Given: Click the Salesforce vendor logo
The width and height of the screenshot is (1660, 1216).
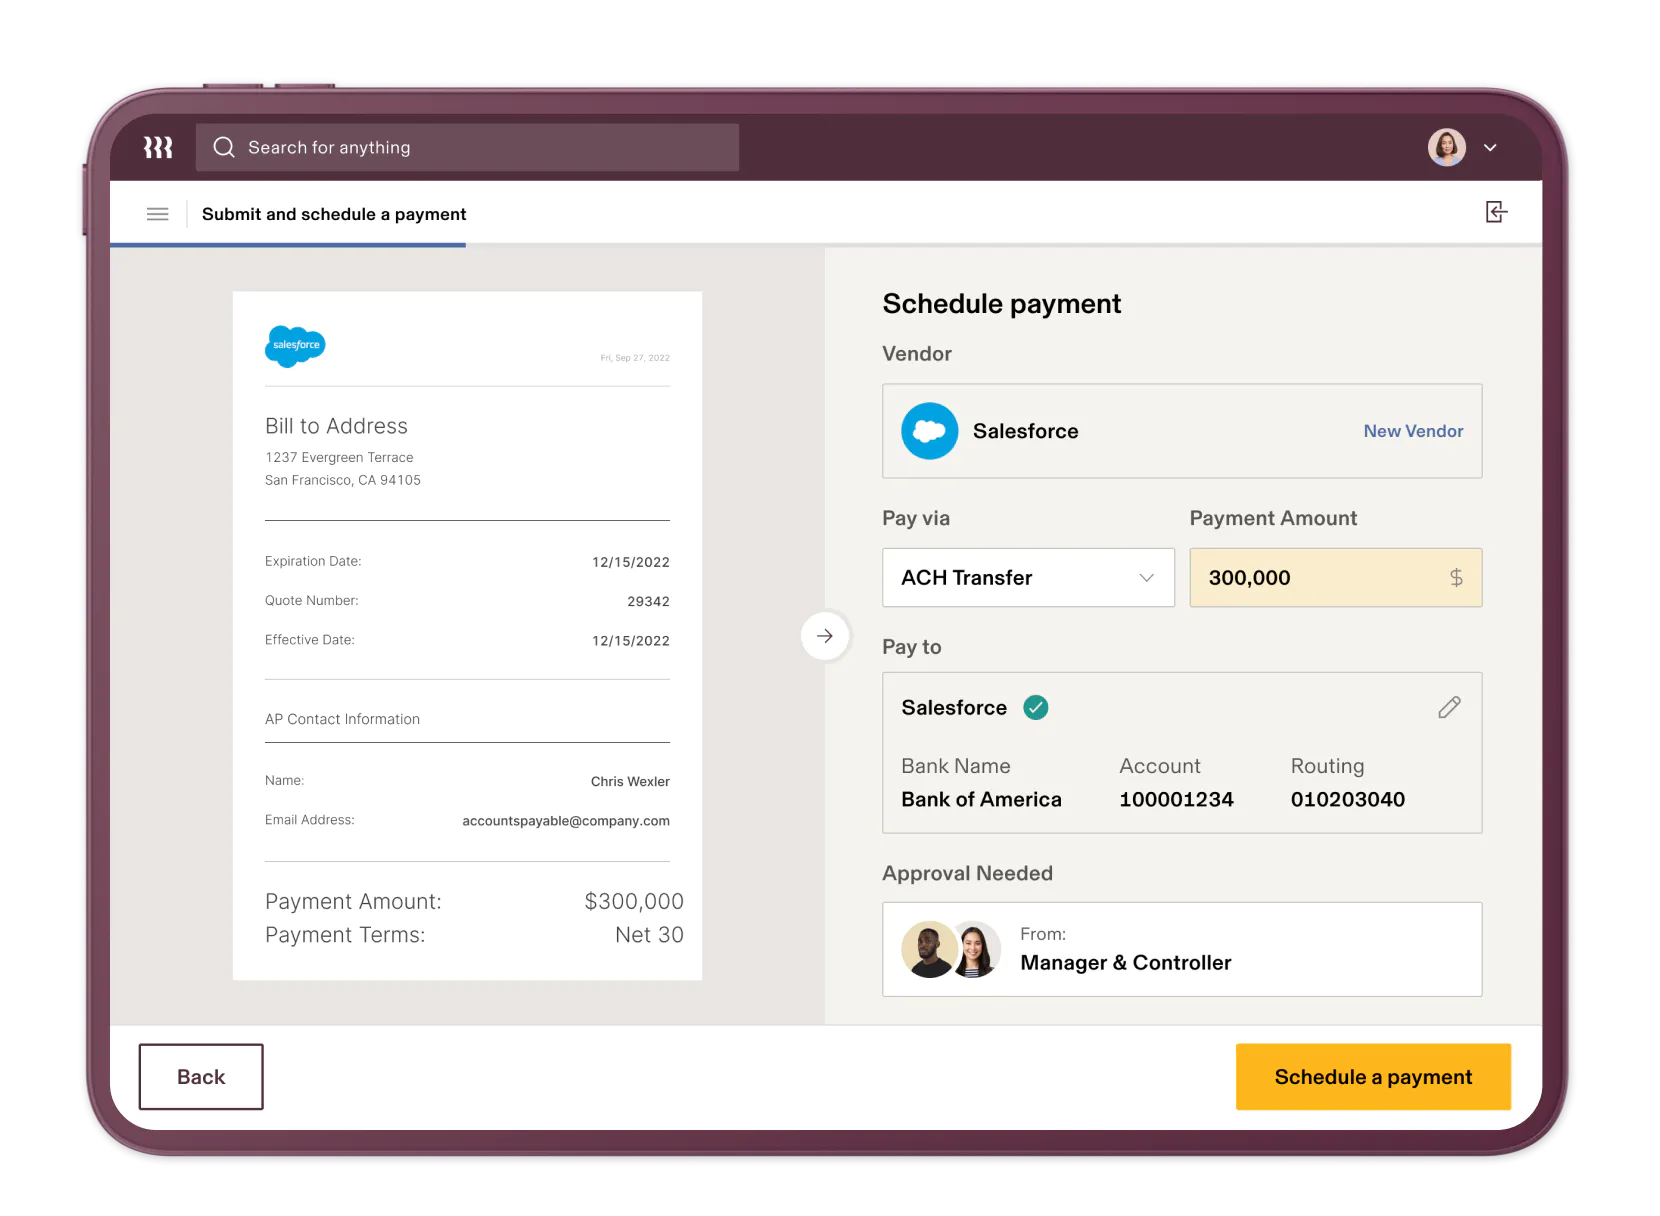Looking at the screenshot, I should (x=929, y=431).
